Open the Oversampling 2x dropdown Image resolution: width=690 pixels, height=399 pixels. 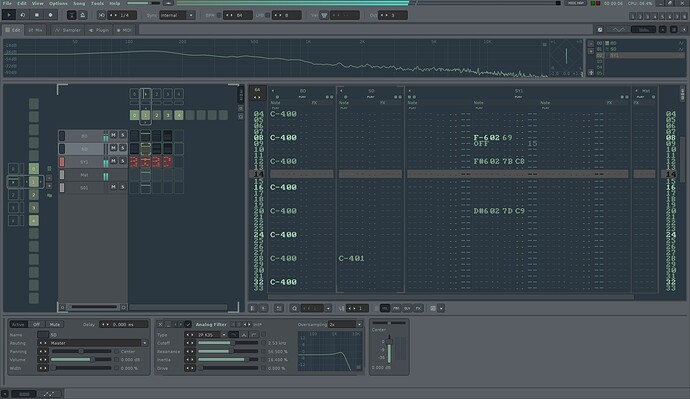(x=345, y=324)
